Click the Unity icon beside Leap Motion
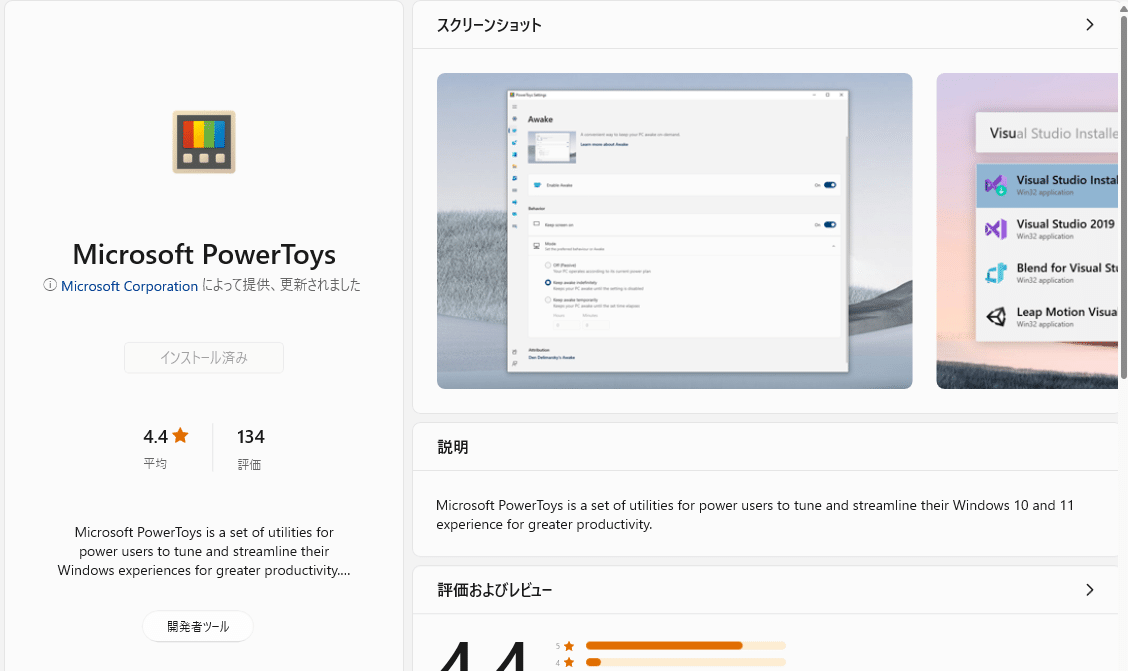Screen dimensions: 1128x671 995,317
